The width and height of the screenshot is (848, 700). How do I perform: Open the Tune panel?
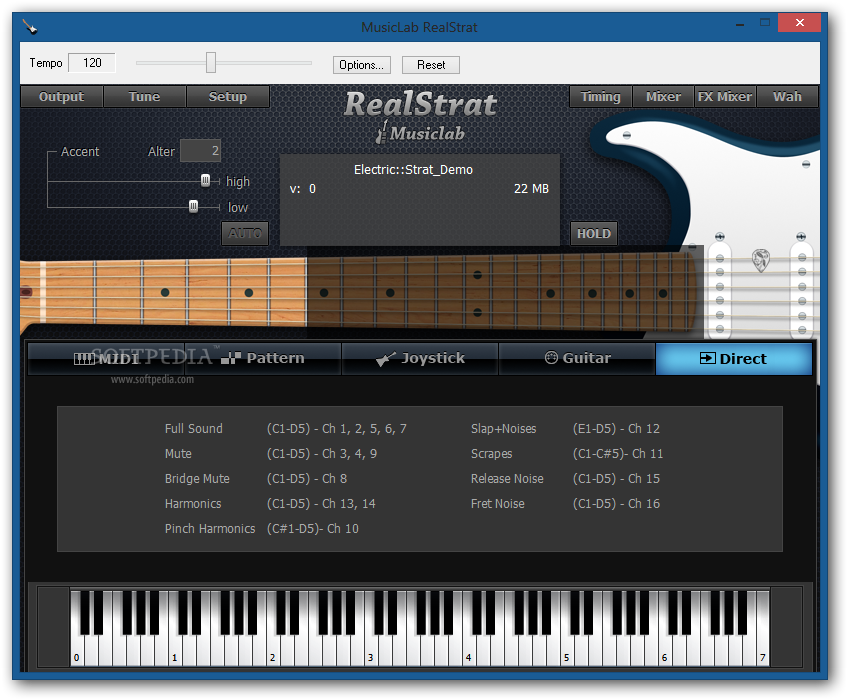144,97
